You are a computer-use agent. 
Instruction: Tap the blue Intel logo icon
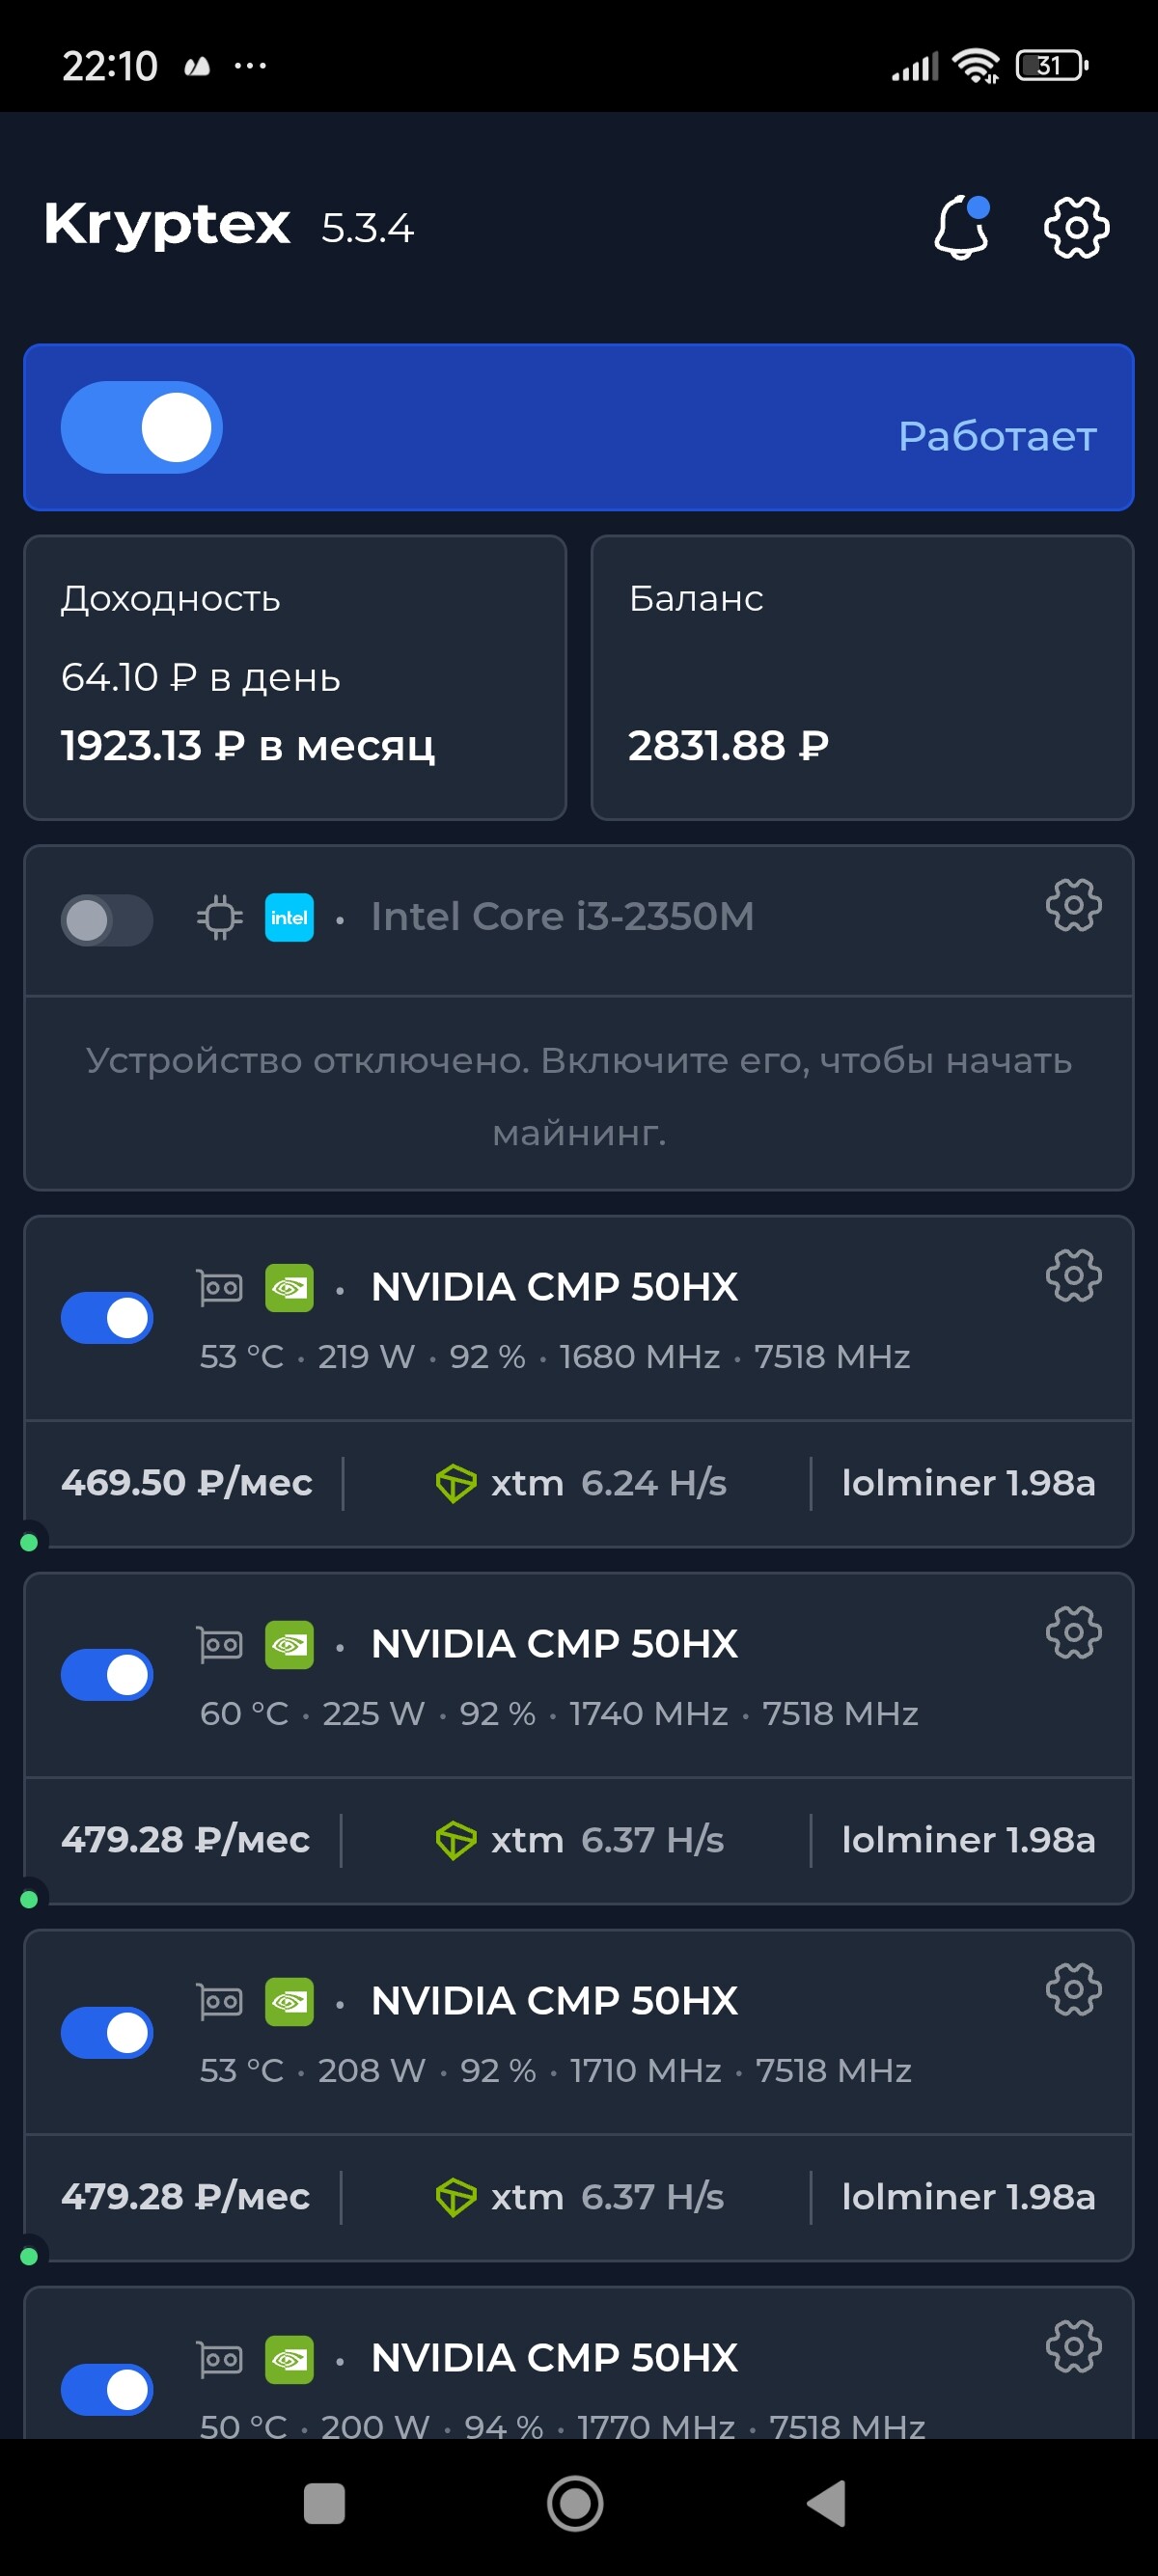coord(289,917)
